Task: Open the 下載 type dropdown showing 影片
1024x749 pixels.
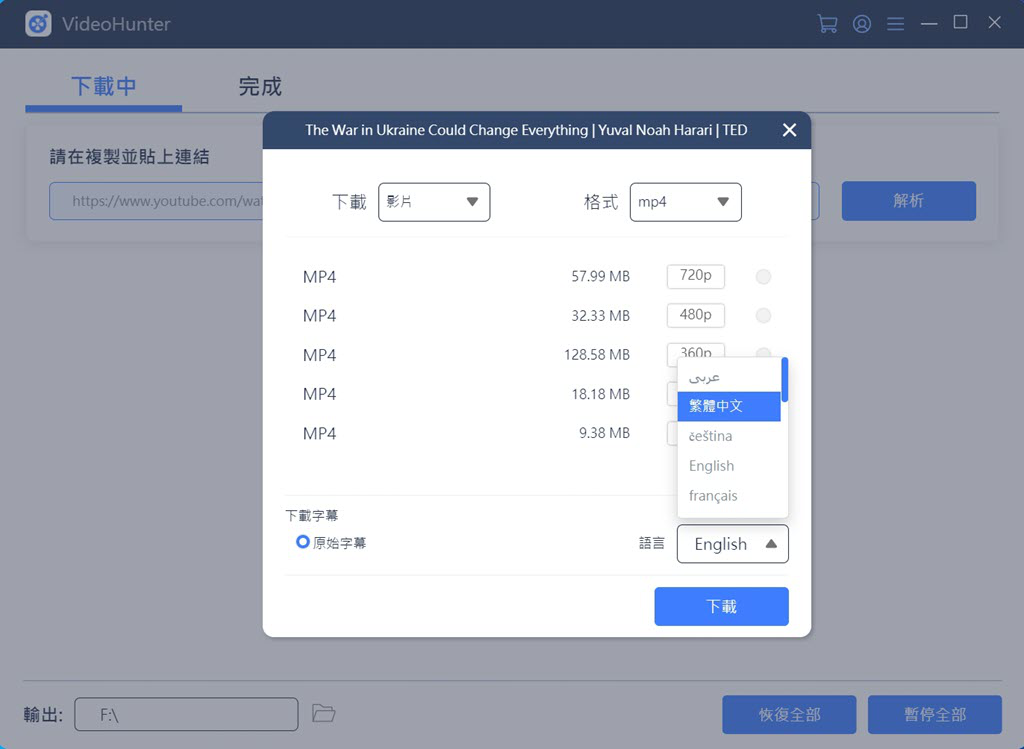Action: 434,202
